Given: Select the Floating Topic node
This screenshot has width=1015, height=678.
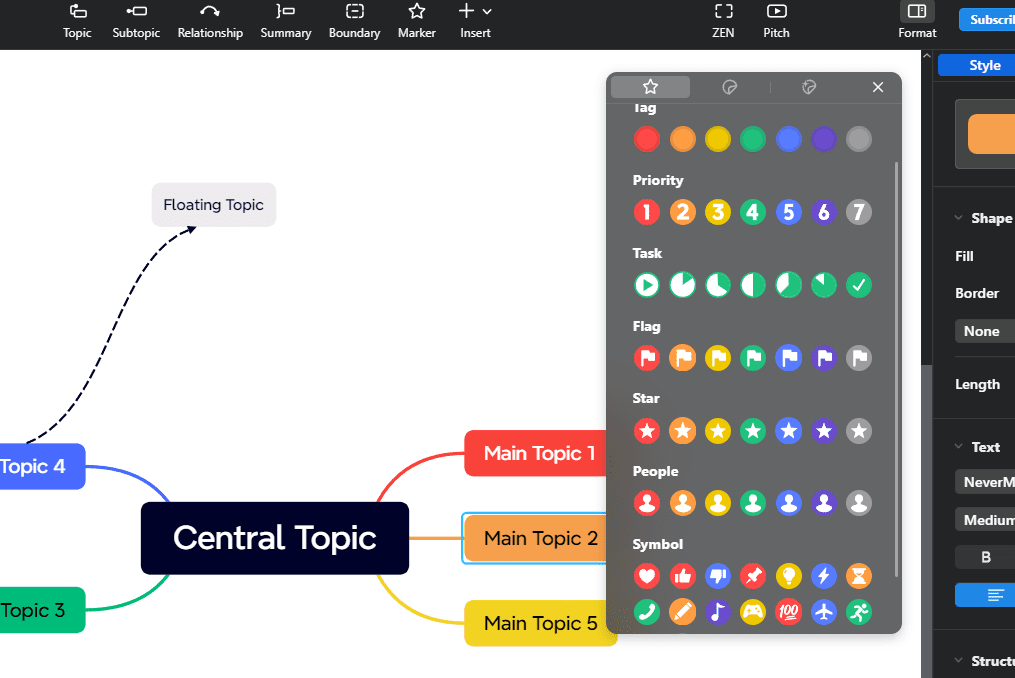Looking at the screenshot, I should click(x=214, y=205).
